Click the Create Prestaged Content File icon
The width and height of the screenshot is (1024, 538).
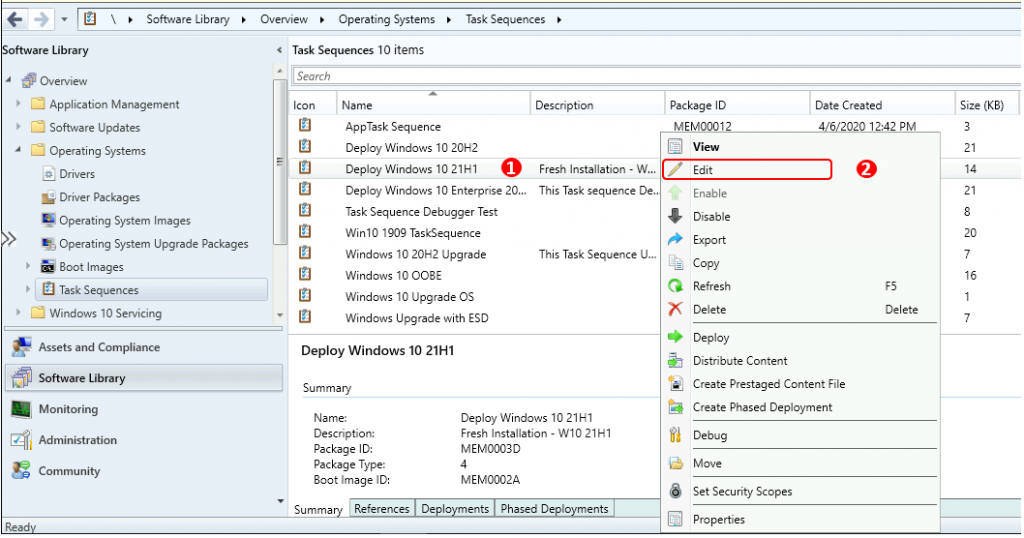pyautogui.click(x=675, y=384)
